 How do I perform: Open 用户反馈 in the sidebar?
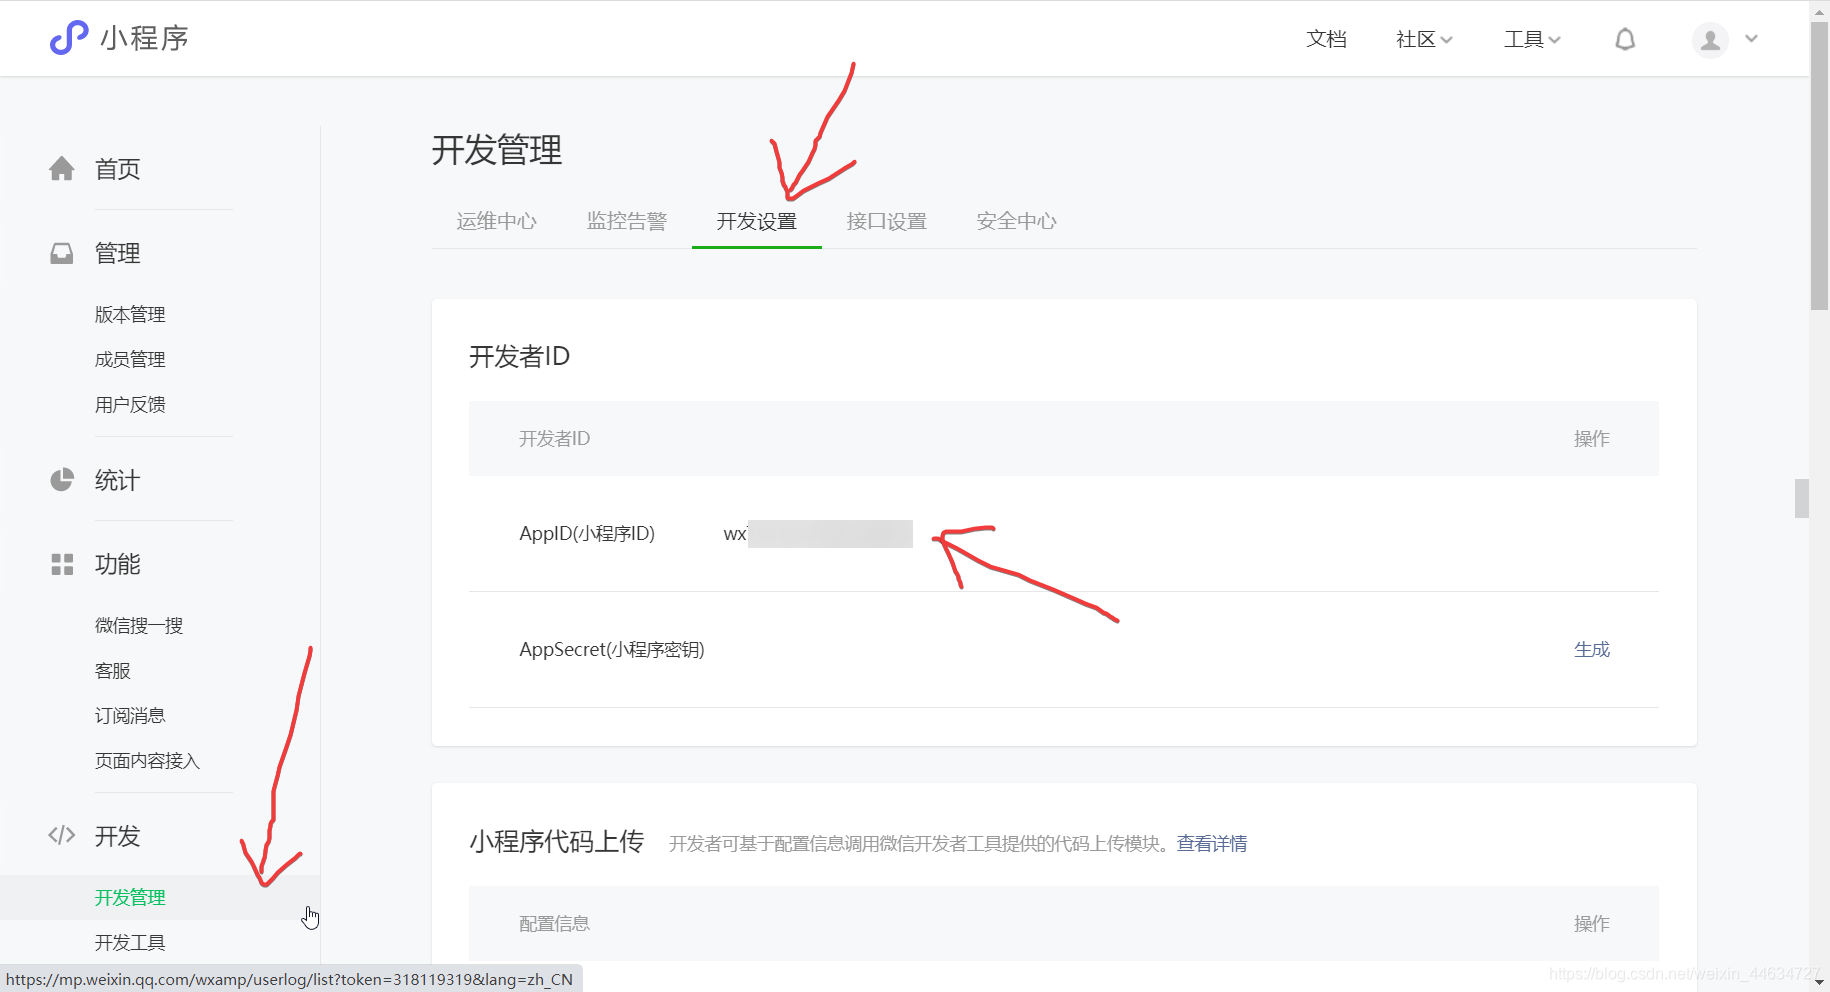(x=130, y=404)
